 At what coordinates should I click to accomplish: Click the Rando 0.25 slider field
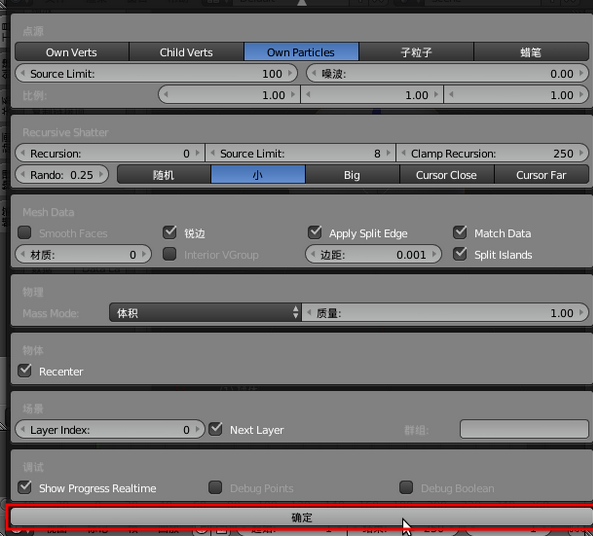click(x=62, y=175)
